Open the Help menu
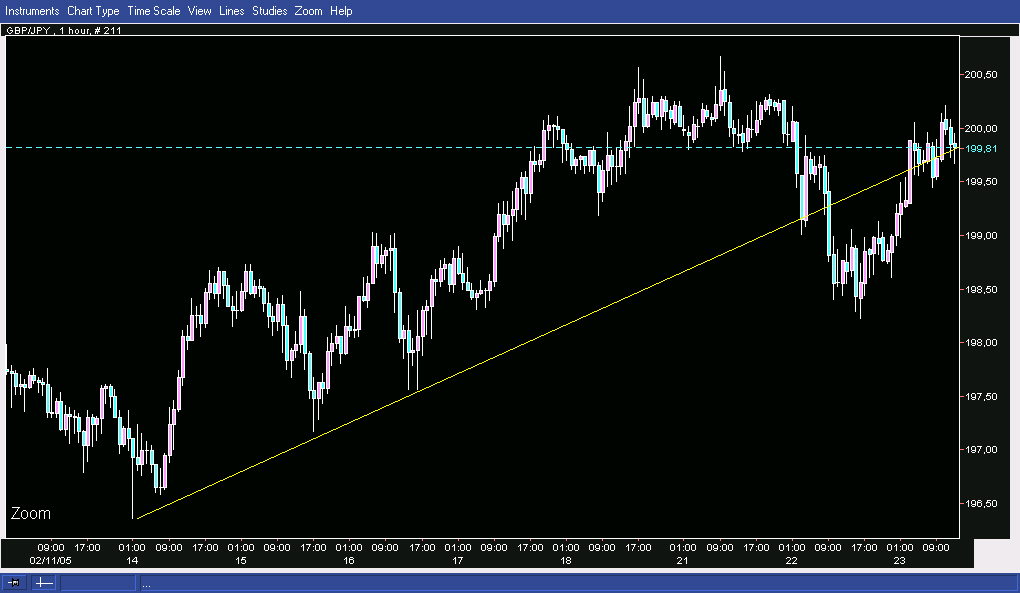1020x593 pixels. point(341,11)
